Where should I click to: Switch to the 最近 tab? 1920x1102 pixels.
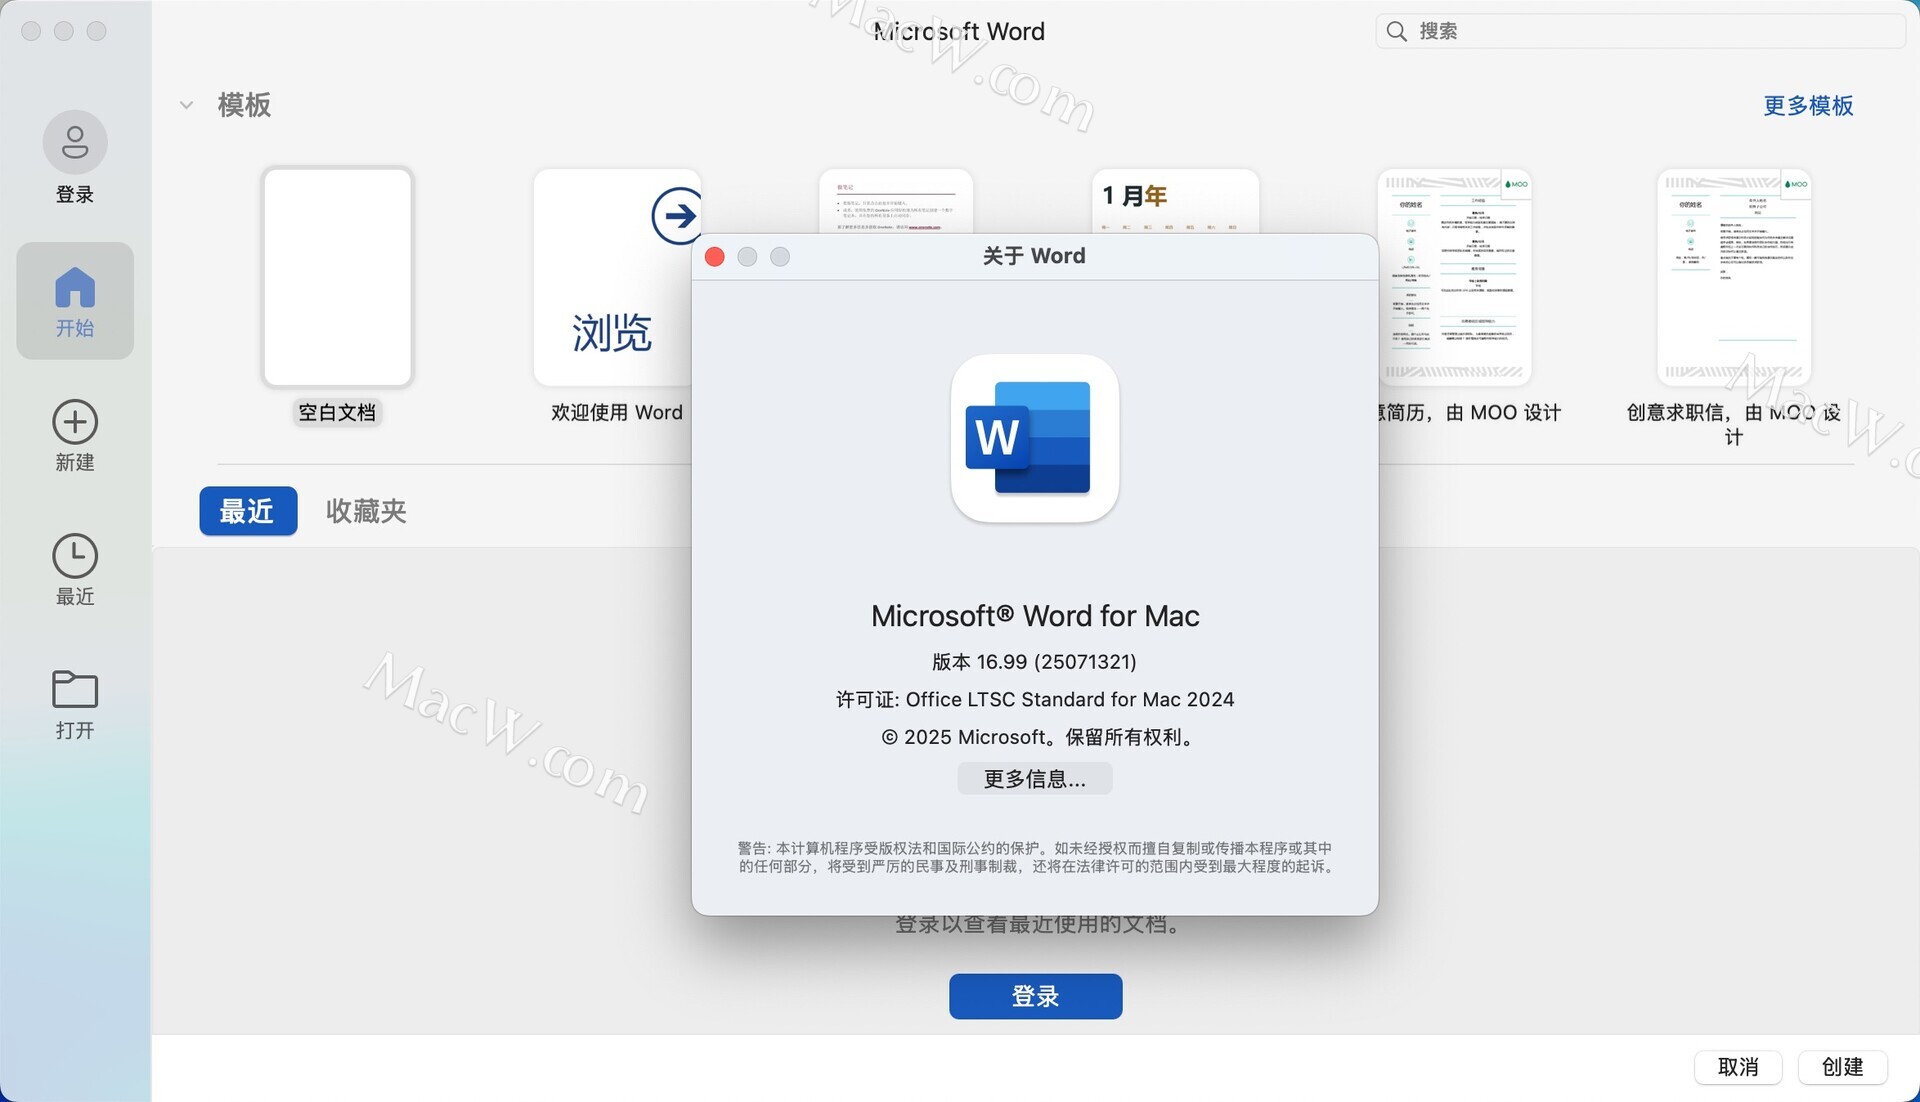248,511
